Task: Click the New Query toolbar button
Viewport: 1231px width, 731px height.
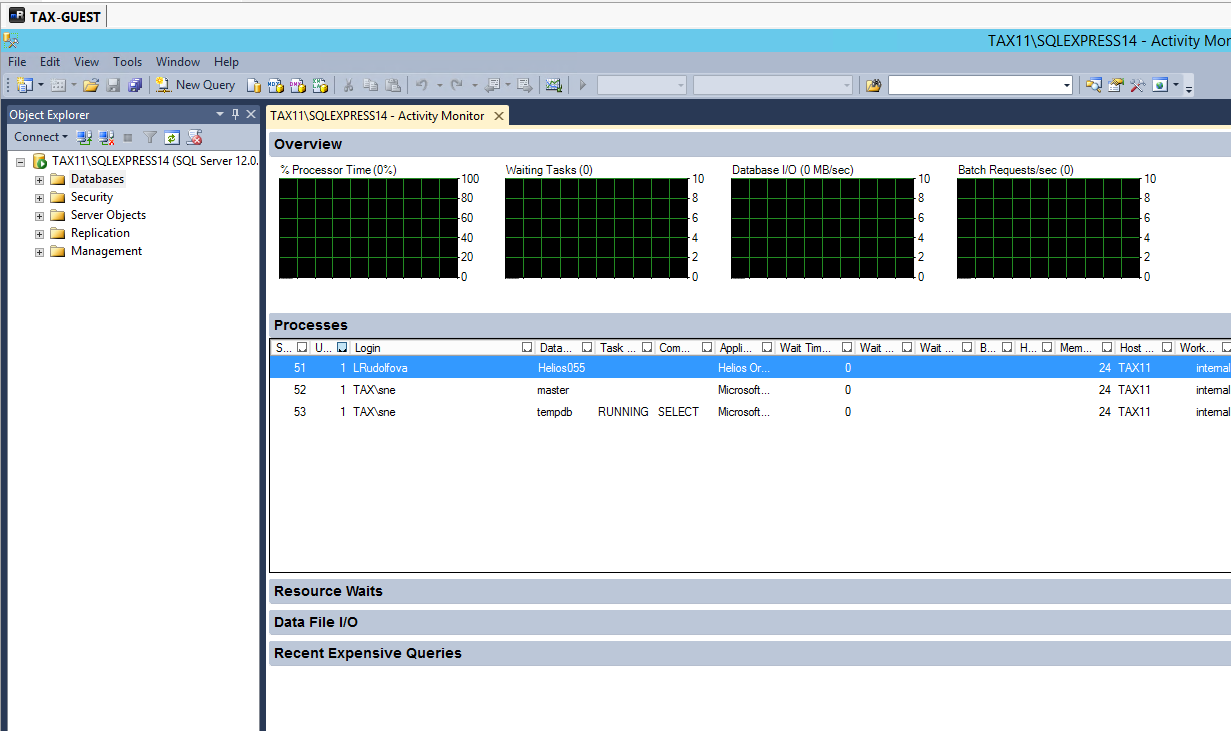Action: 195,85
